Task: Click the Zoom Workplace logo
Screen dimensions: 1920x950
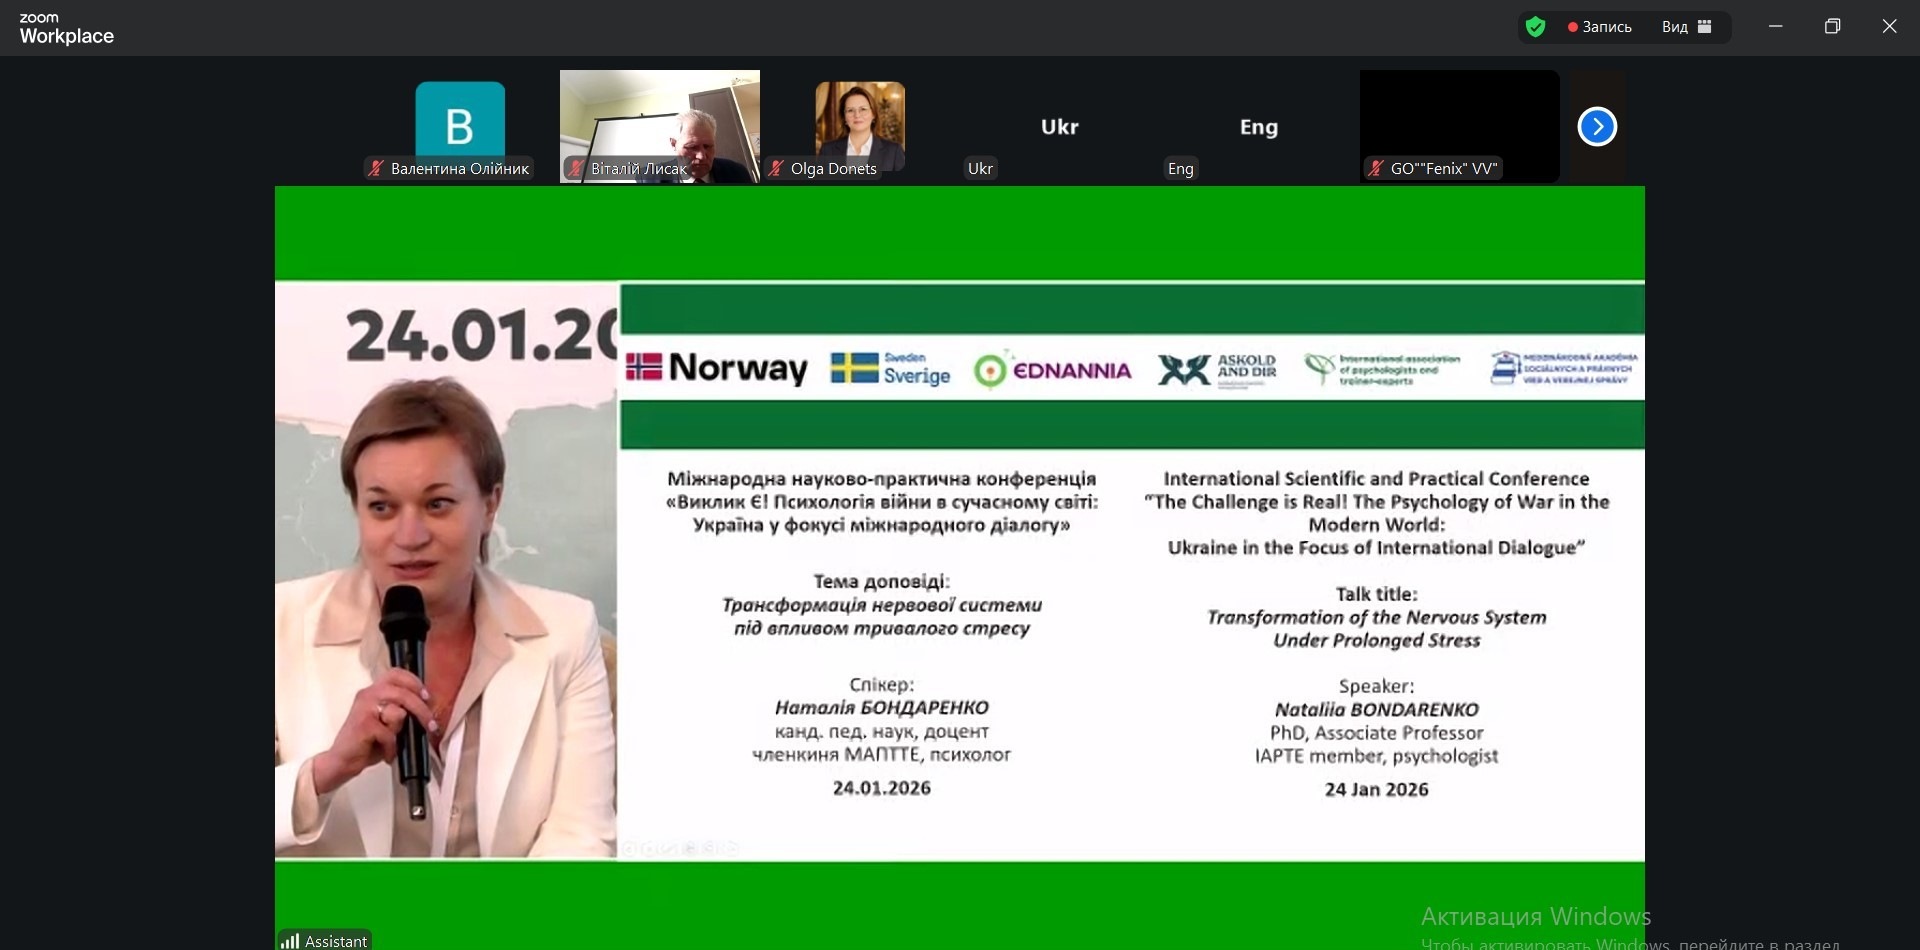Action: pos(66,29)
